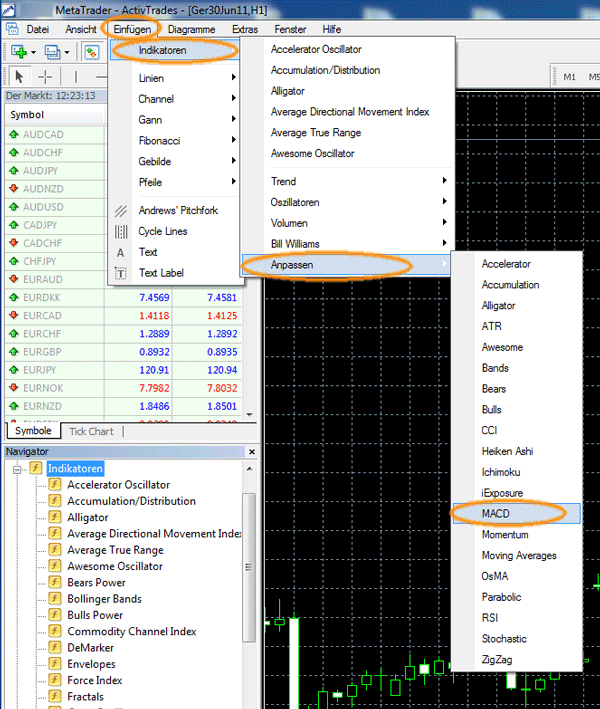
Task: Click the Navigator scrollbar thumb
Action: coord(249,567)
